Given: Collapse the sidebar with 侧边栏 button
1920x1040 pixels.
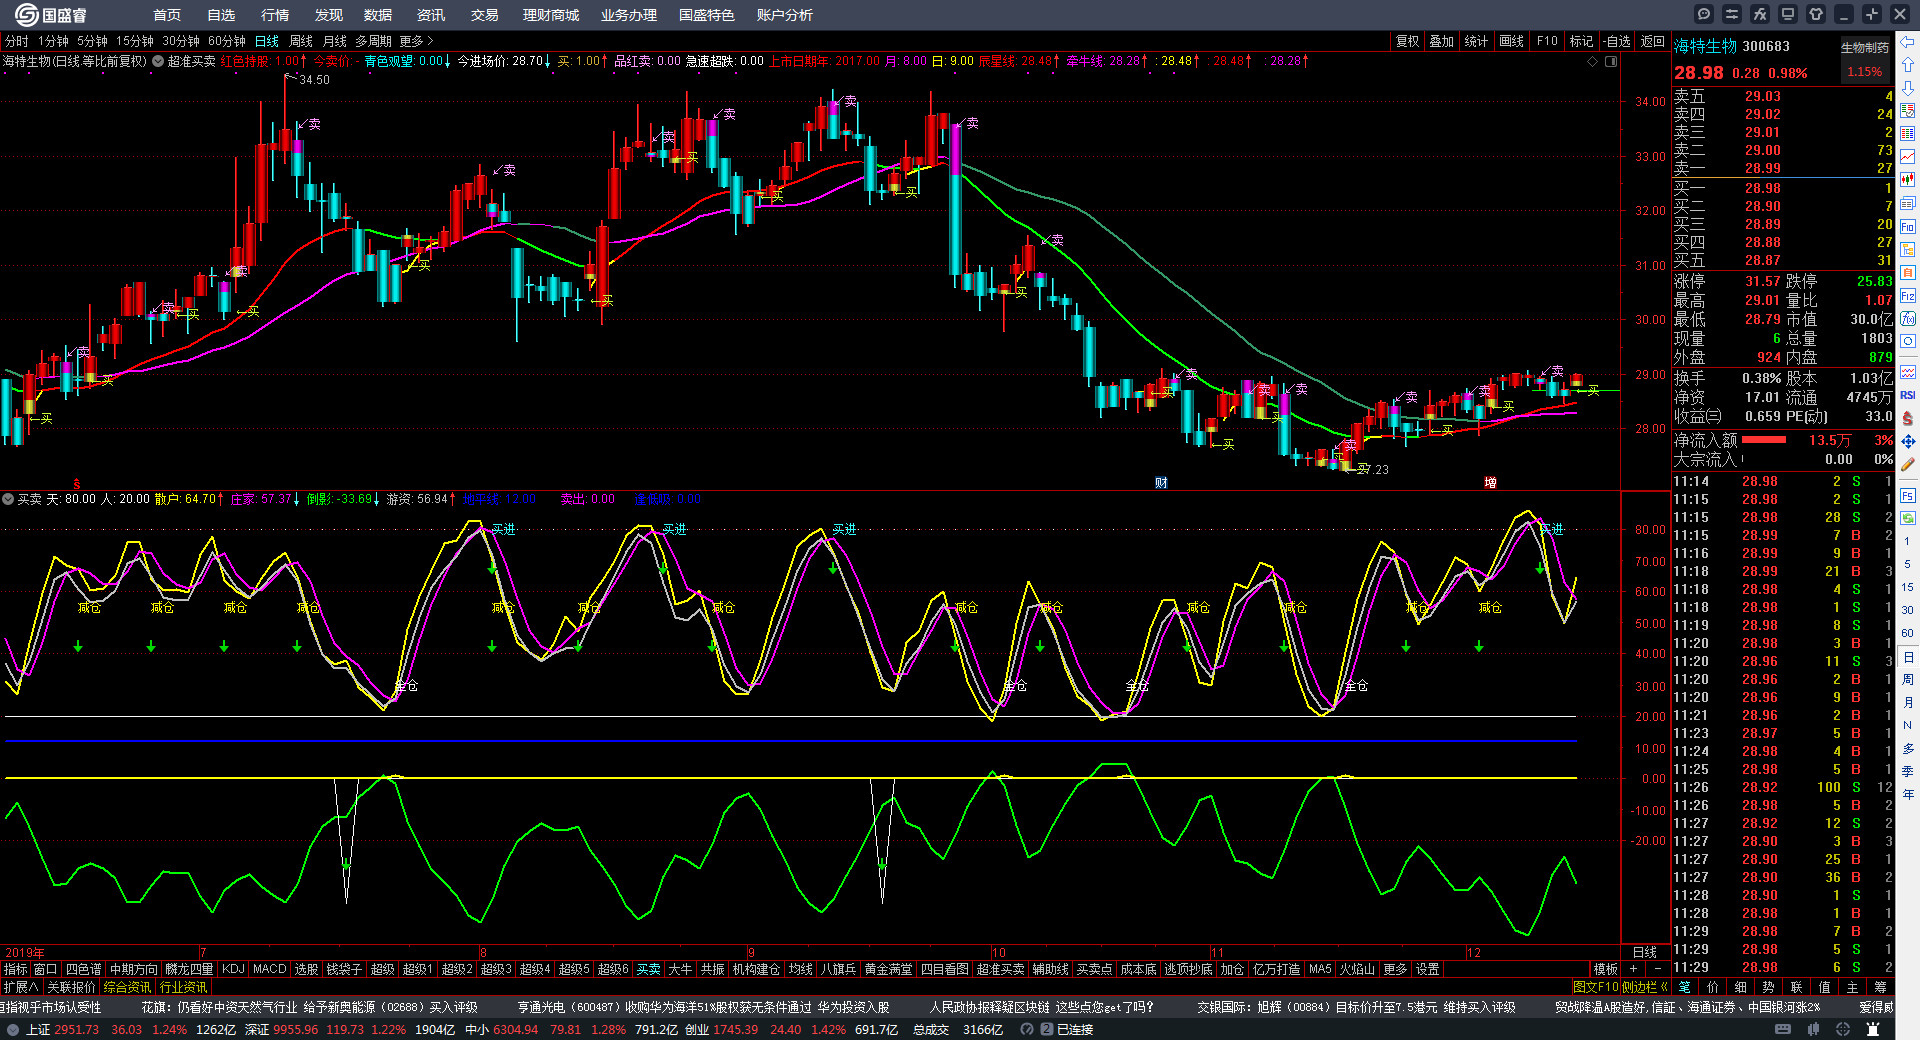Looking at the screenshot, I should 1645,987.
